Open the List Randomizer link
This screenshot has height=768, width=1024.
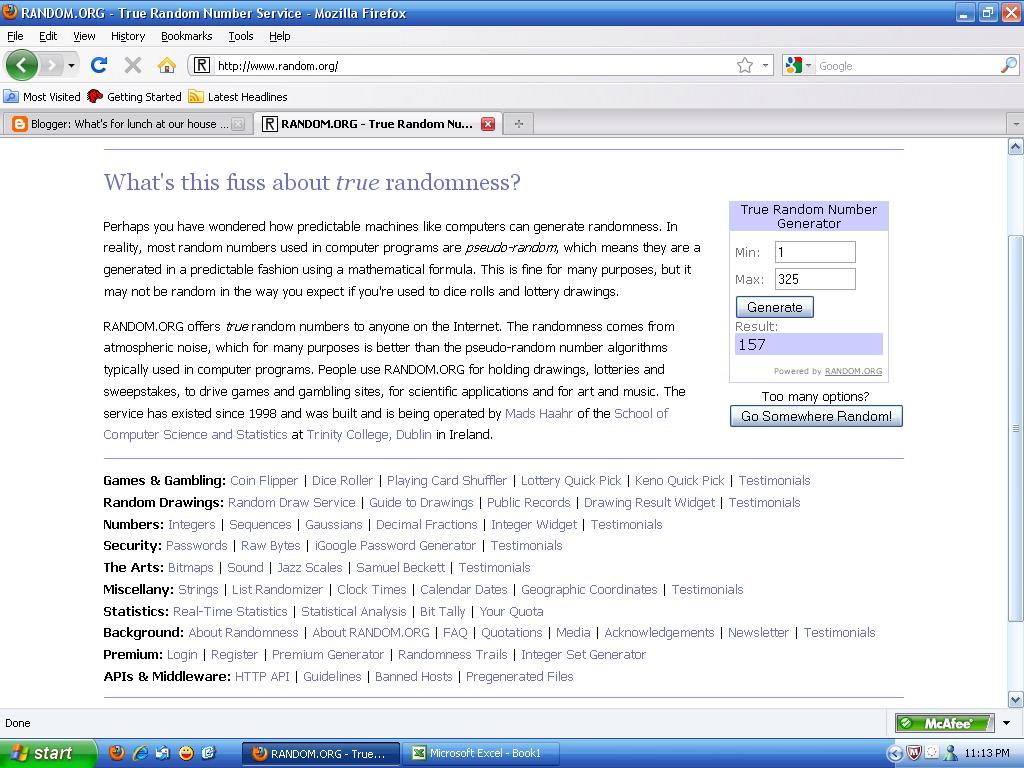(278, 589)
